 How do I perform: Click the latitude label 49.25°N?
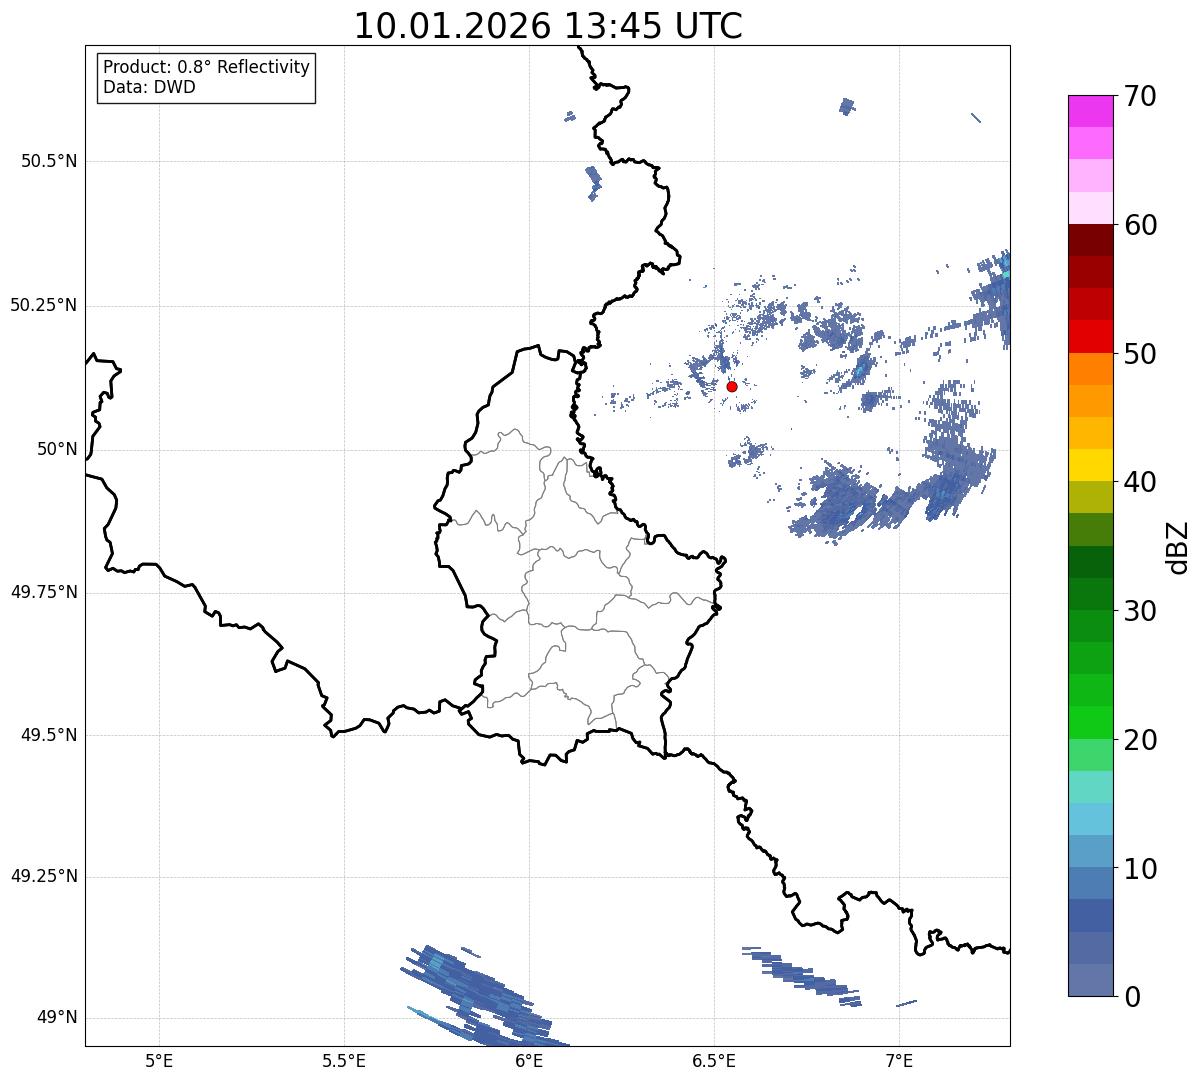click(x=44, y=876)
